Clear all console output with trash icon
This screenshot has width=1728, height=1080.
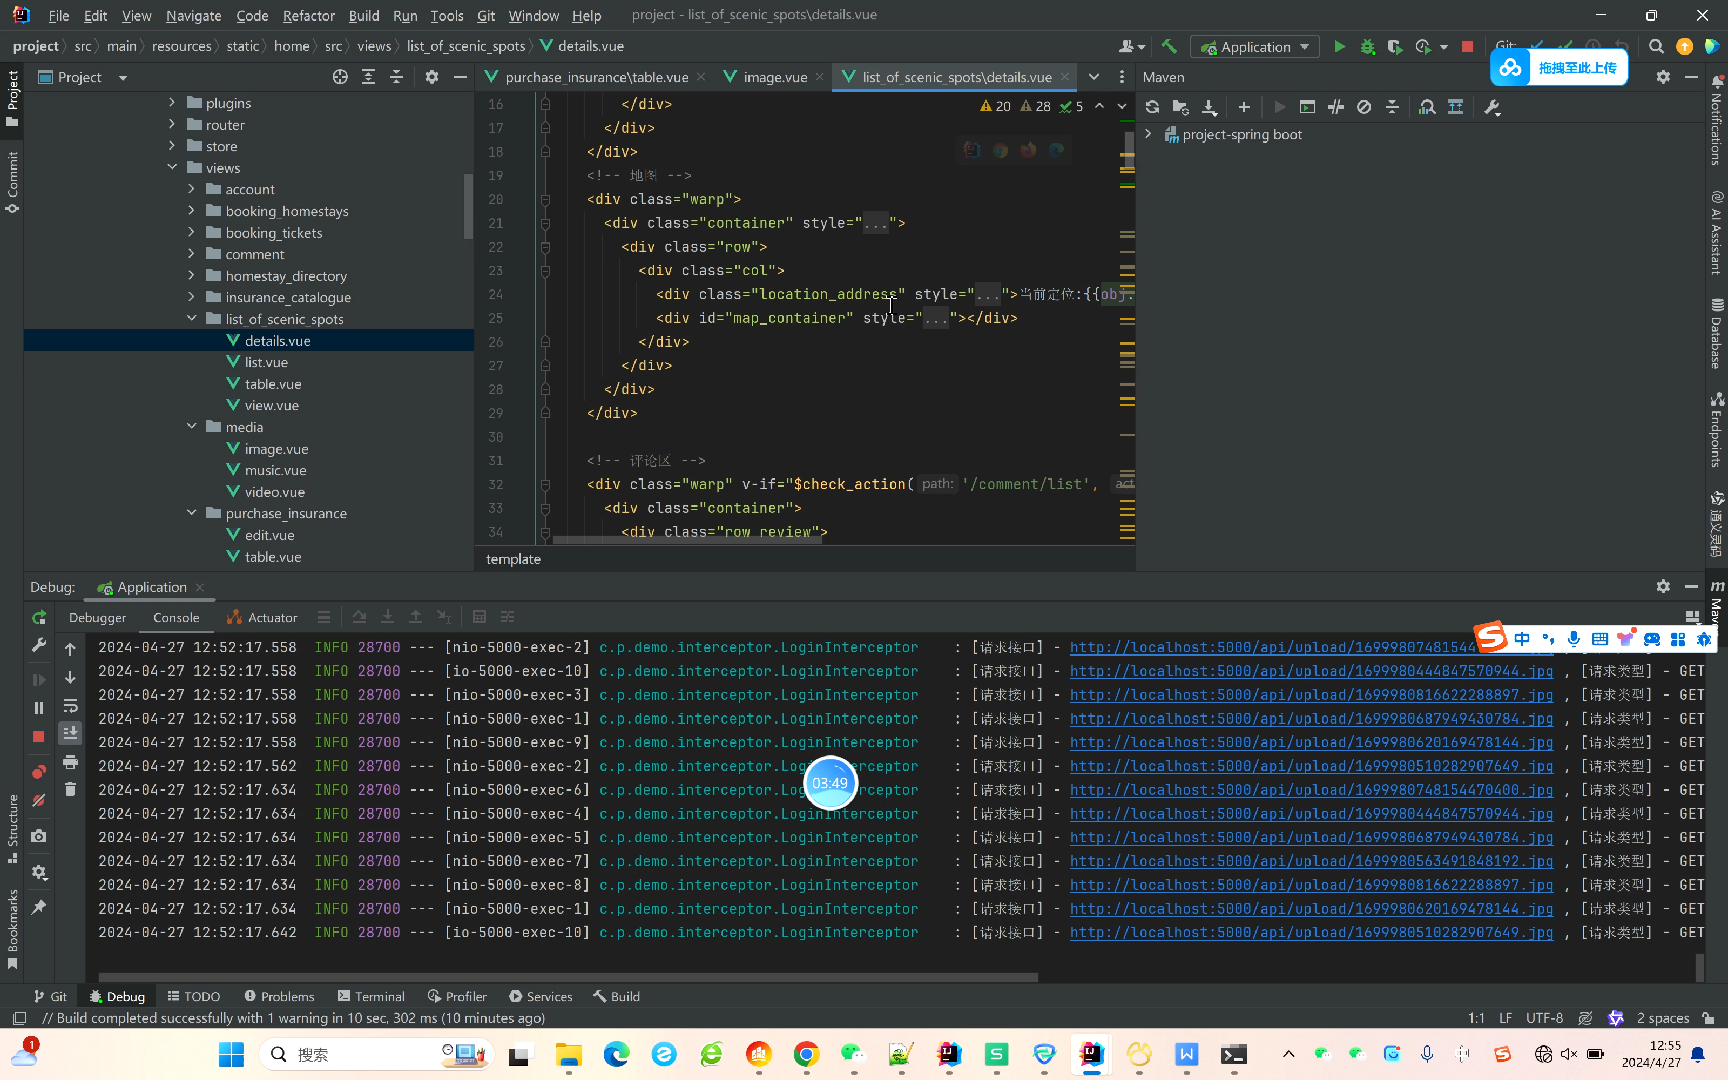click(x=70, y=789)
